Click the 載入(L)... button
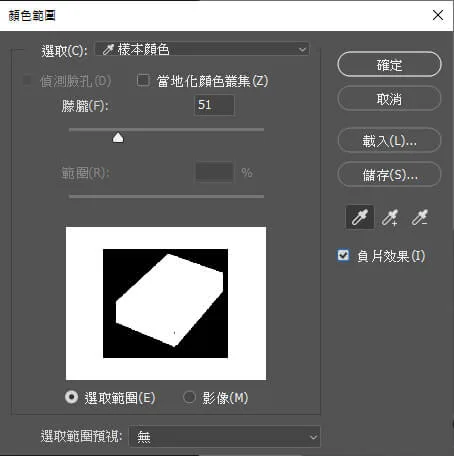Viewport: 454px width, 456px height. (389, 141)
